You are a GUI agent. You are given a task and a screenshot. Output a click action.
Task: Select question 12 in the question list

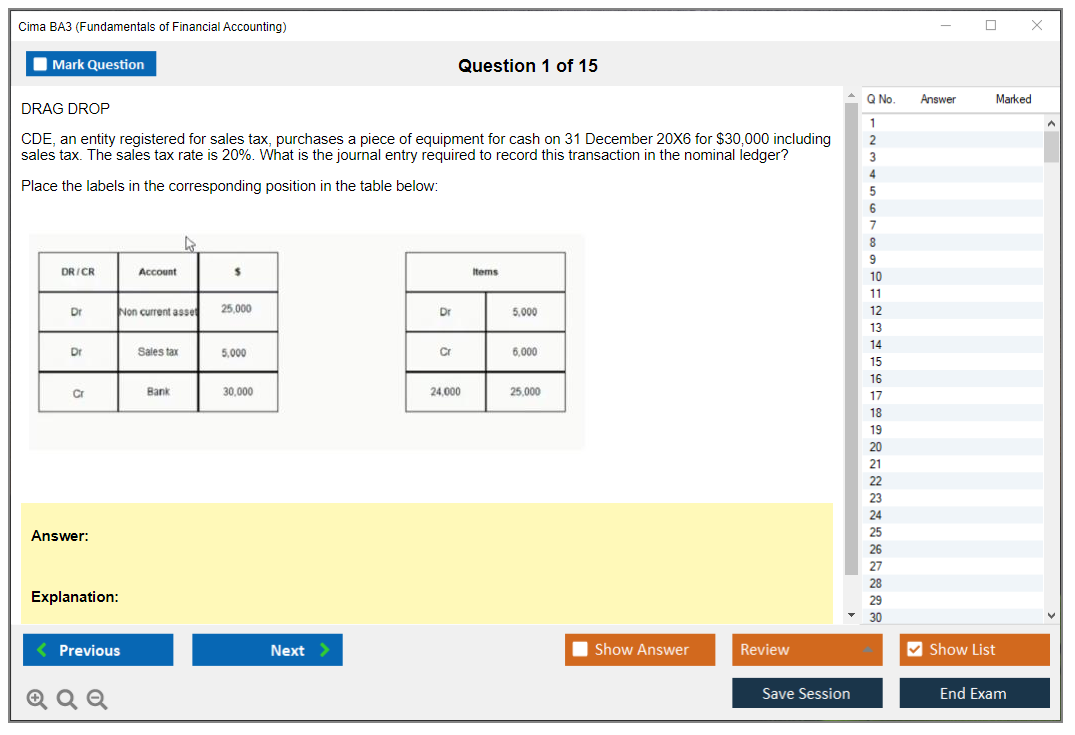pos(875,310)
